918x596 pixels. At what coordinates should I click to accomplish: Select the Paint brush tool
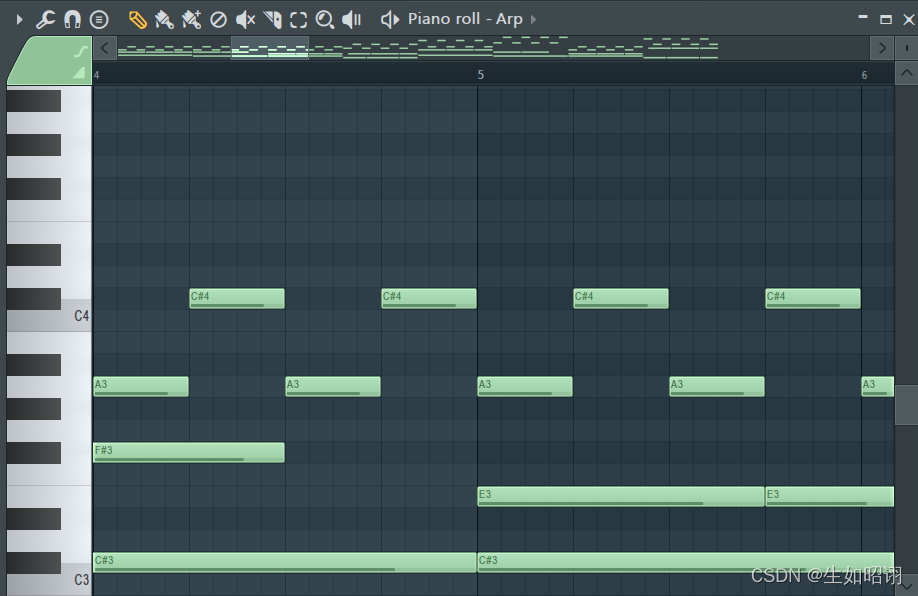[164, 19]
